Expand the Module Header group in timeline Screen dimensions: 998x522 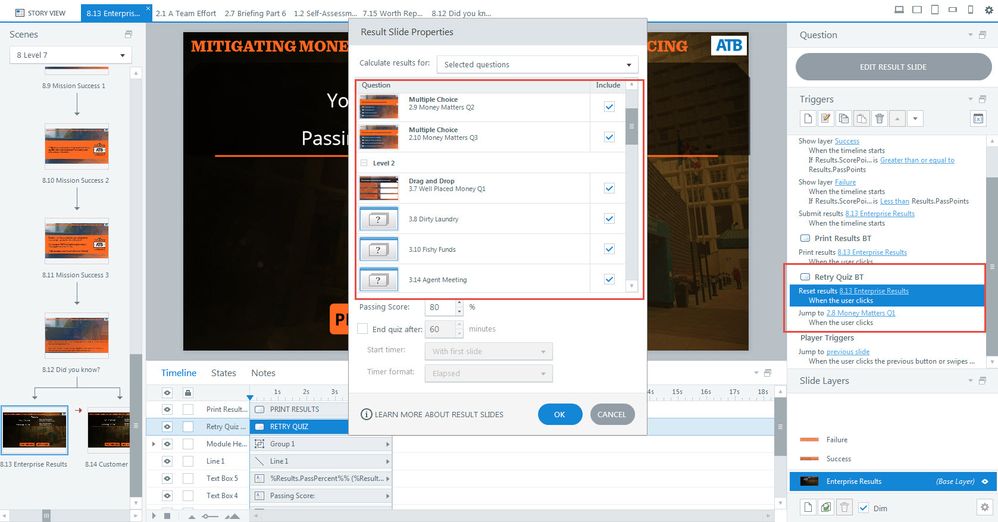pyautogui.click(x=153, y=444)
